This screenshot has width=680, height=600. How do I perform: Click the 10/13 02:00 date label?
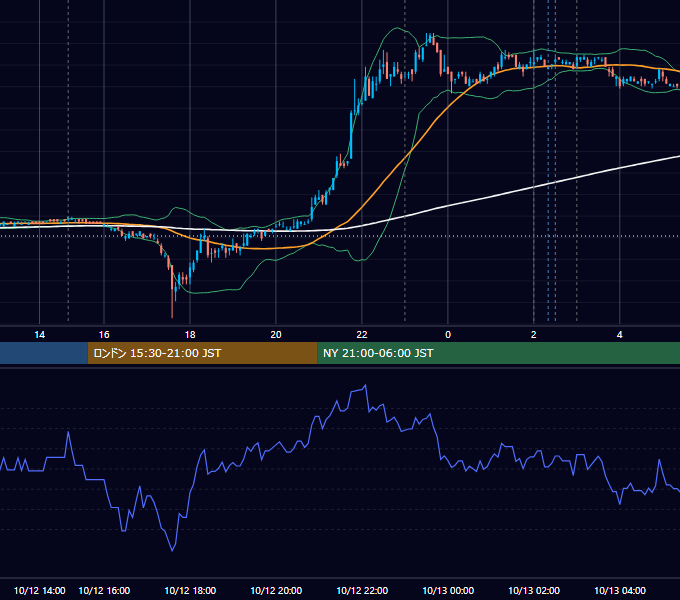(x=534, y=590)
